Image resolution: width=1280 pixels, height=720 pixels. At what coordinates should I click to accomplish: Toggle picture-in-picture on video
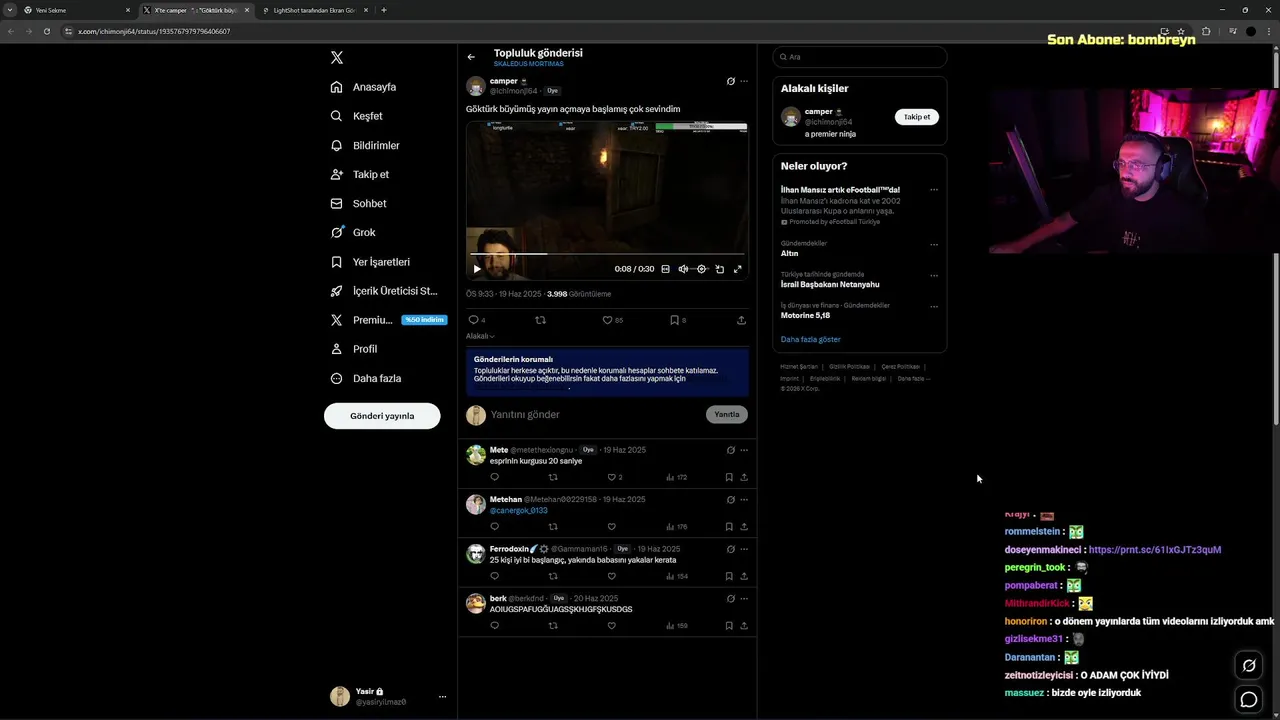coord(719,269)
